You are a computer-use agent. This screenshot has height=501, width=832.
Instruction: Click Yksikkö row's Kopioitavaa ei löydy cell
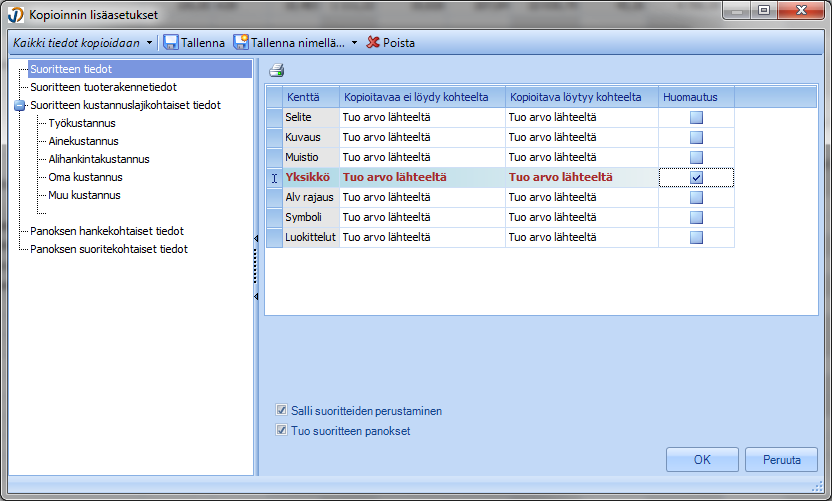point(422,177)
